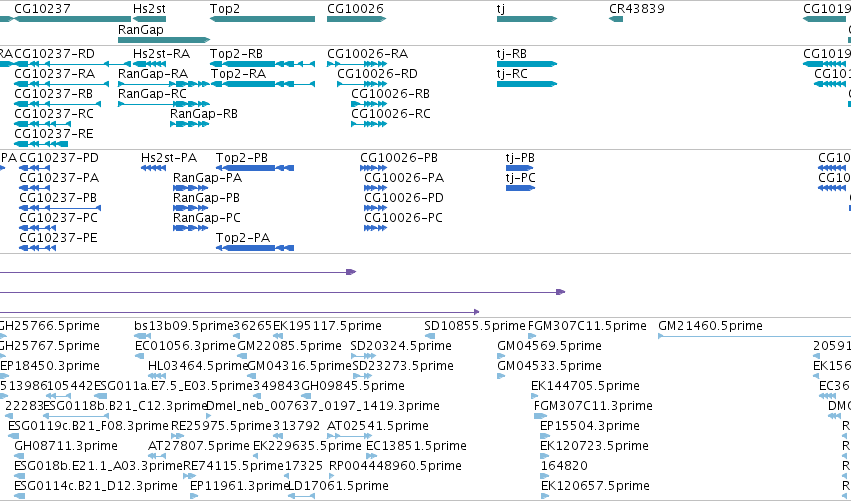The width and height of the screenshot is (851, 501).
Task: Select EST EK195117.5prime
Action: click(x=327, y=326)
